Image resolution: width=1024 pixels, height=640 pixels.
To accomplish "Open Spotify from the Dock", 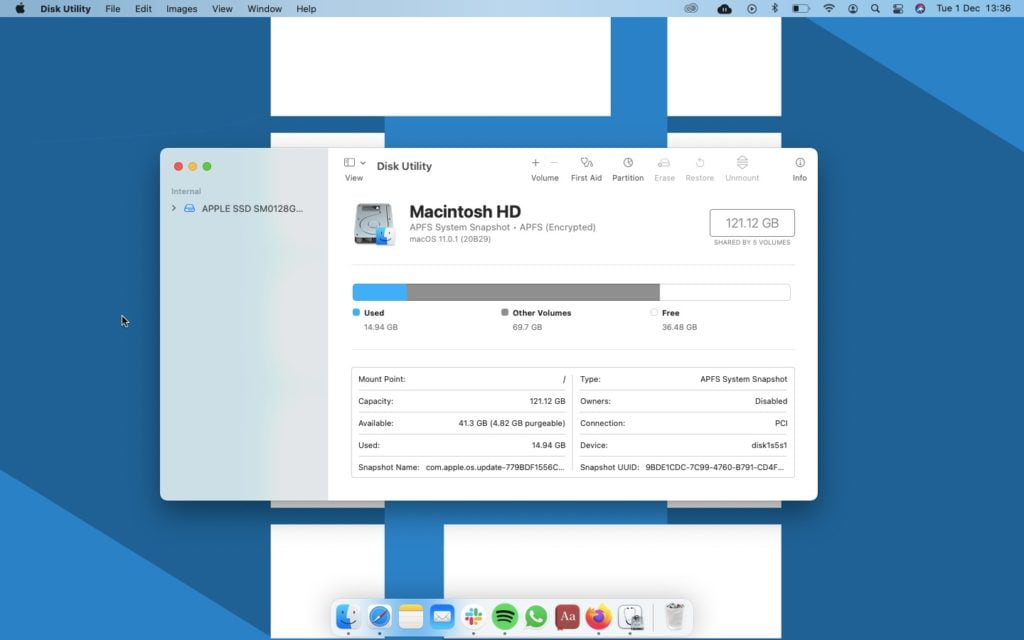I will click(505, 616).
